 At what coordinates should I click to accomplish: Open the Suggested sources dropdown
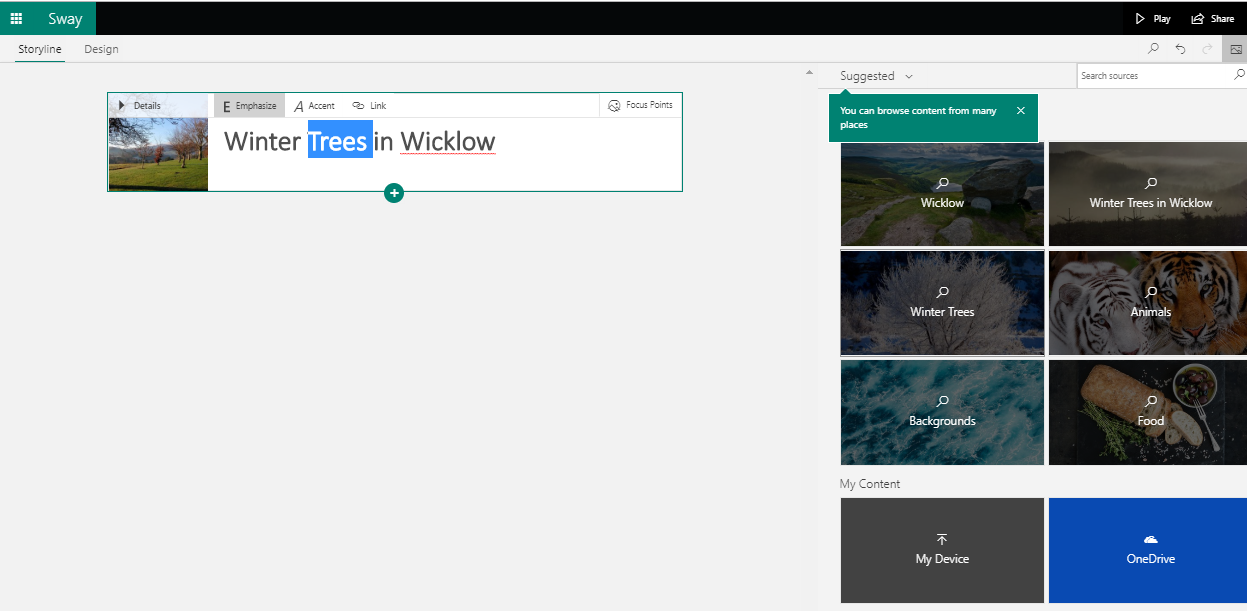pos(876,76)
